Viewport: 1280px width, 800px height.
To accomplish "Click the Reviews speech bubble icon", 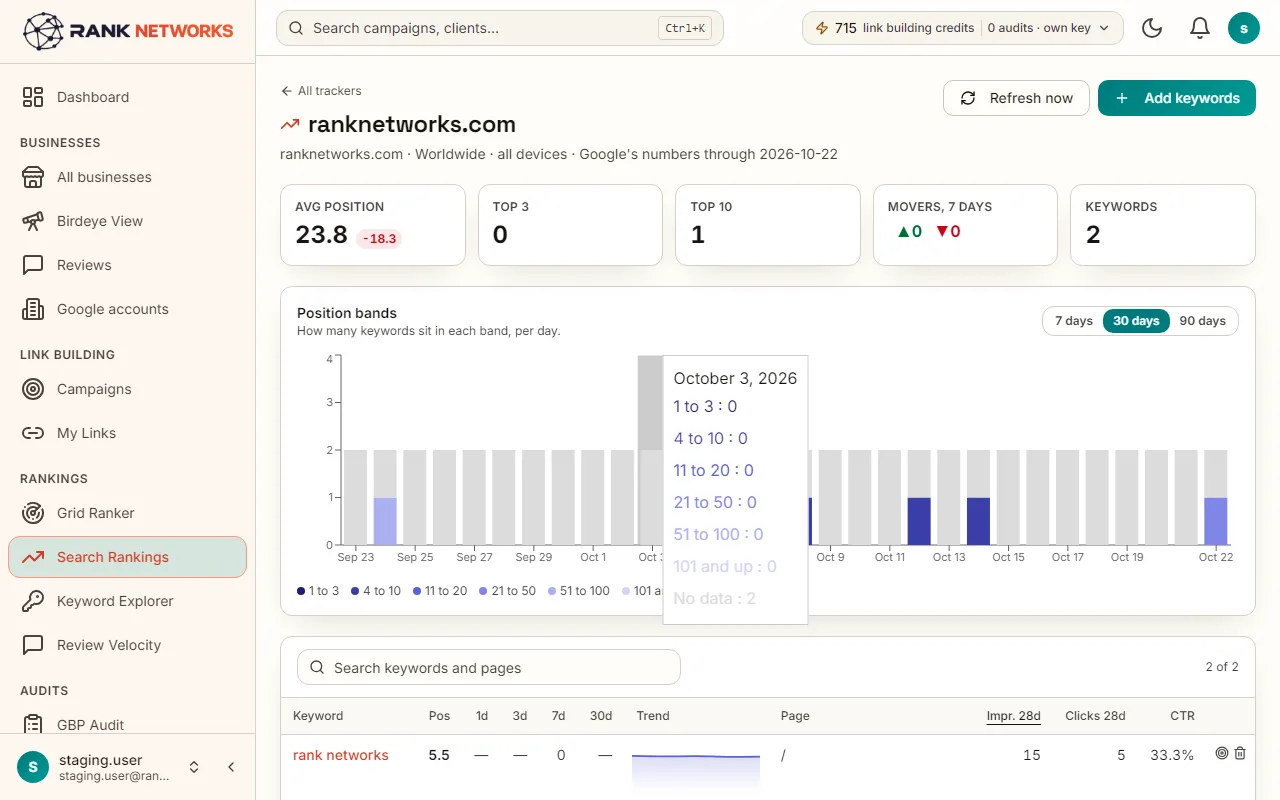I will coord(33,265).
